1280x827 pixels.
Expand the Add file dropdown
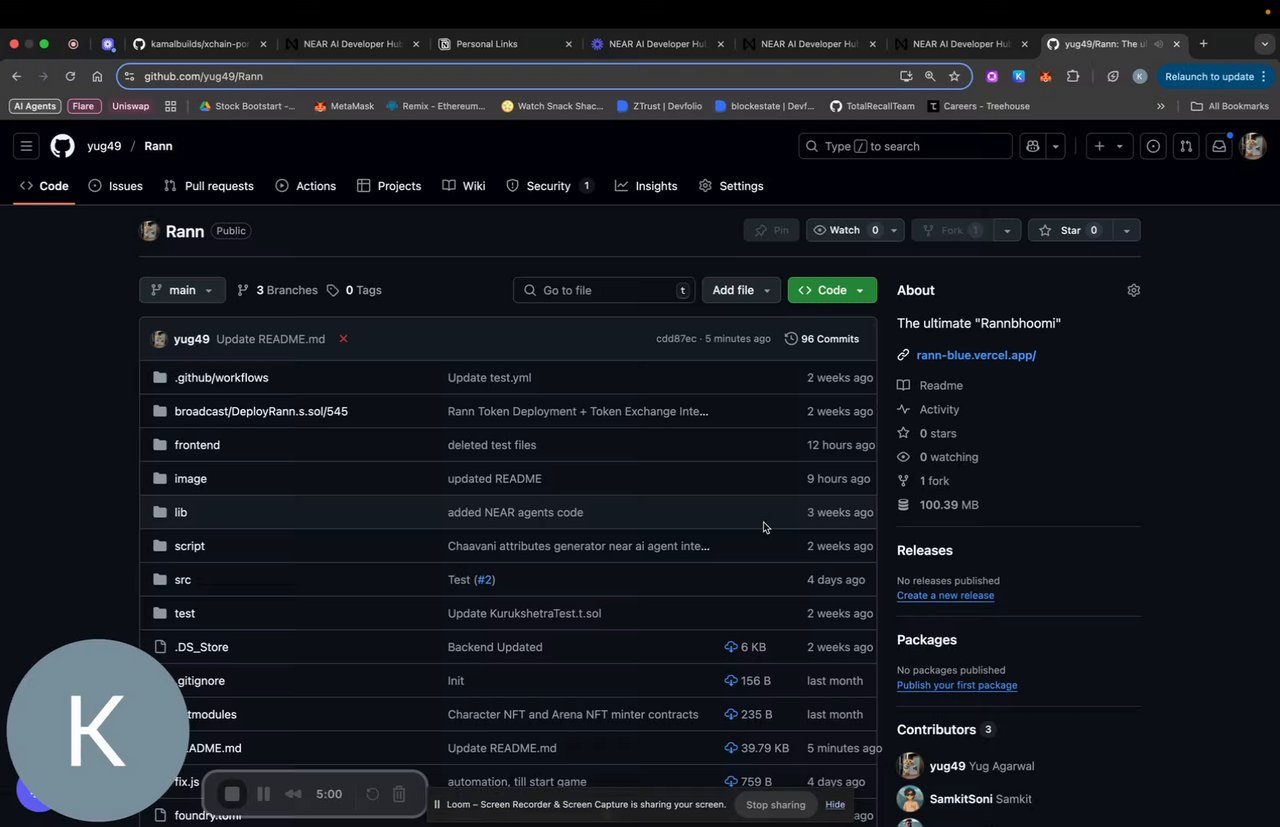coord(741,290)
